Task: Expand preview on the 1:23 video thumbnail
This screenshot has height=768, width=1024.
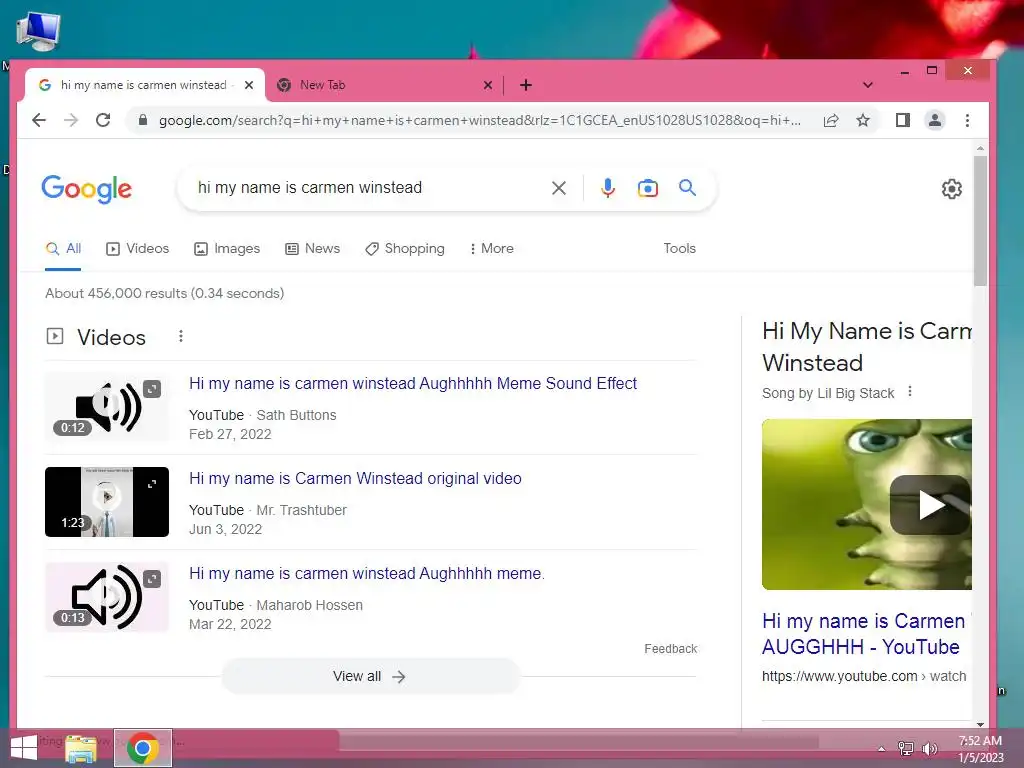Action: click(152, 484)
